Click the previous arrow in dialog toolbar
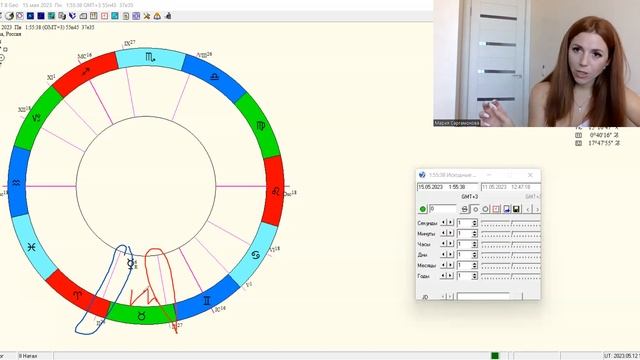 click(x=528, y=209)
